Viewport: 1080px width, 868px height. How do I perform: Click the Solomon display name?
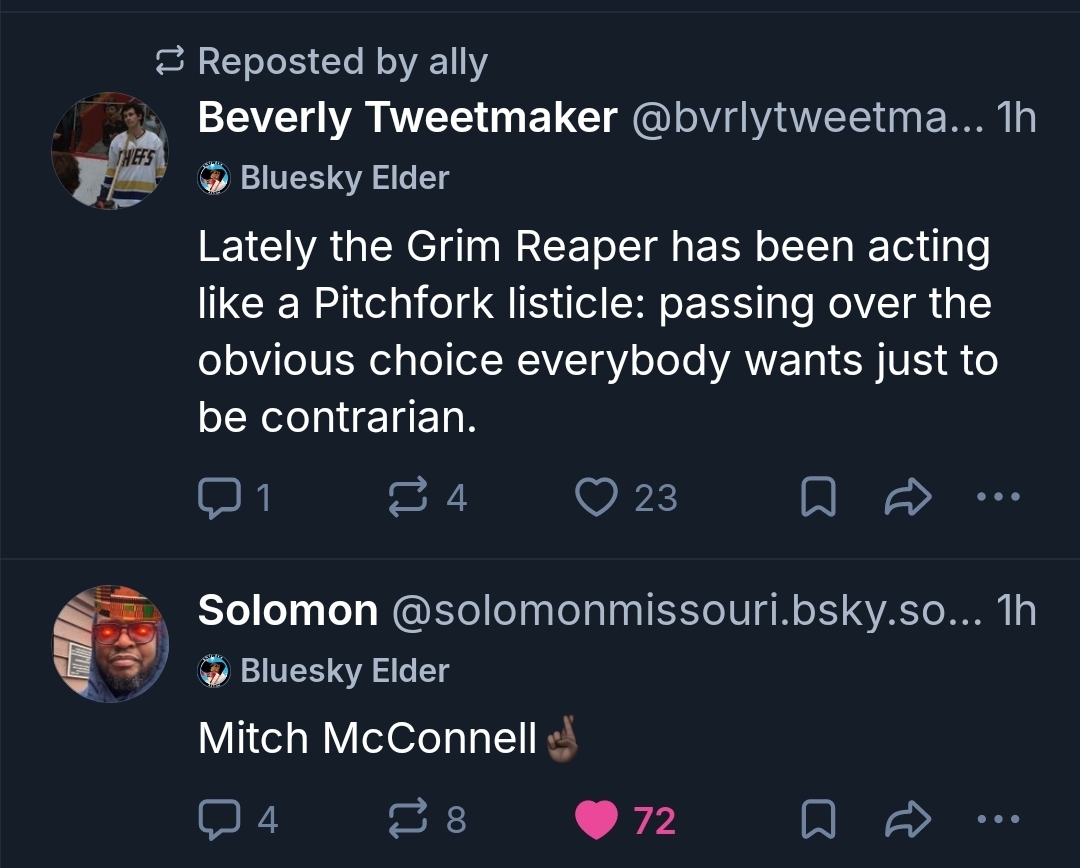pyautogui.click(x=288, y=610)
